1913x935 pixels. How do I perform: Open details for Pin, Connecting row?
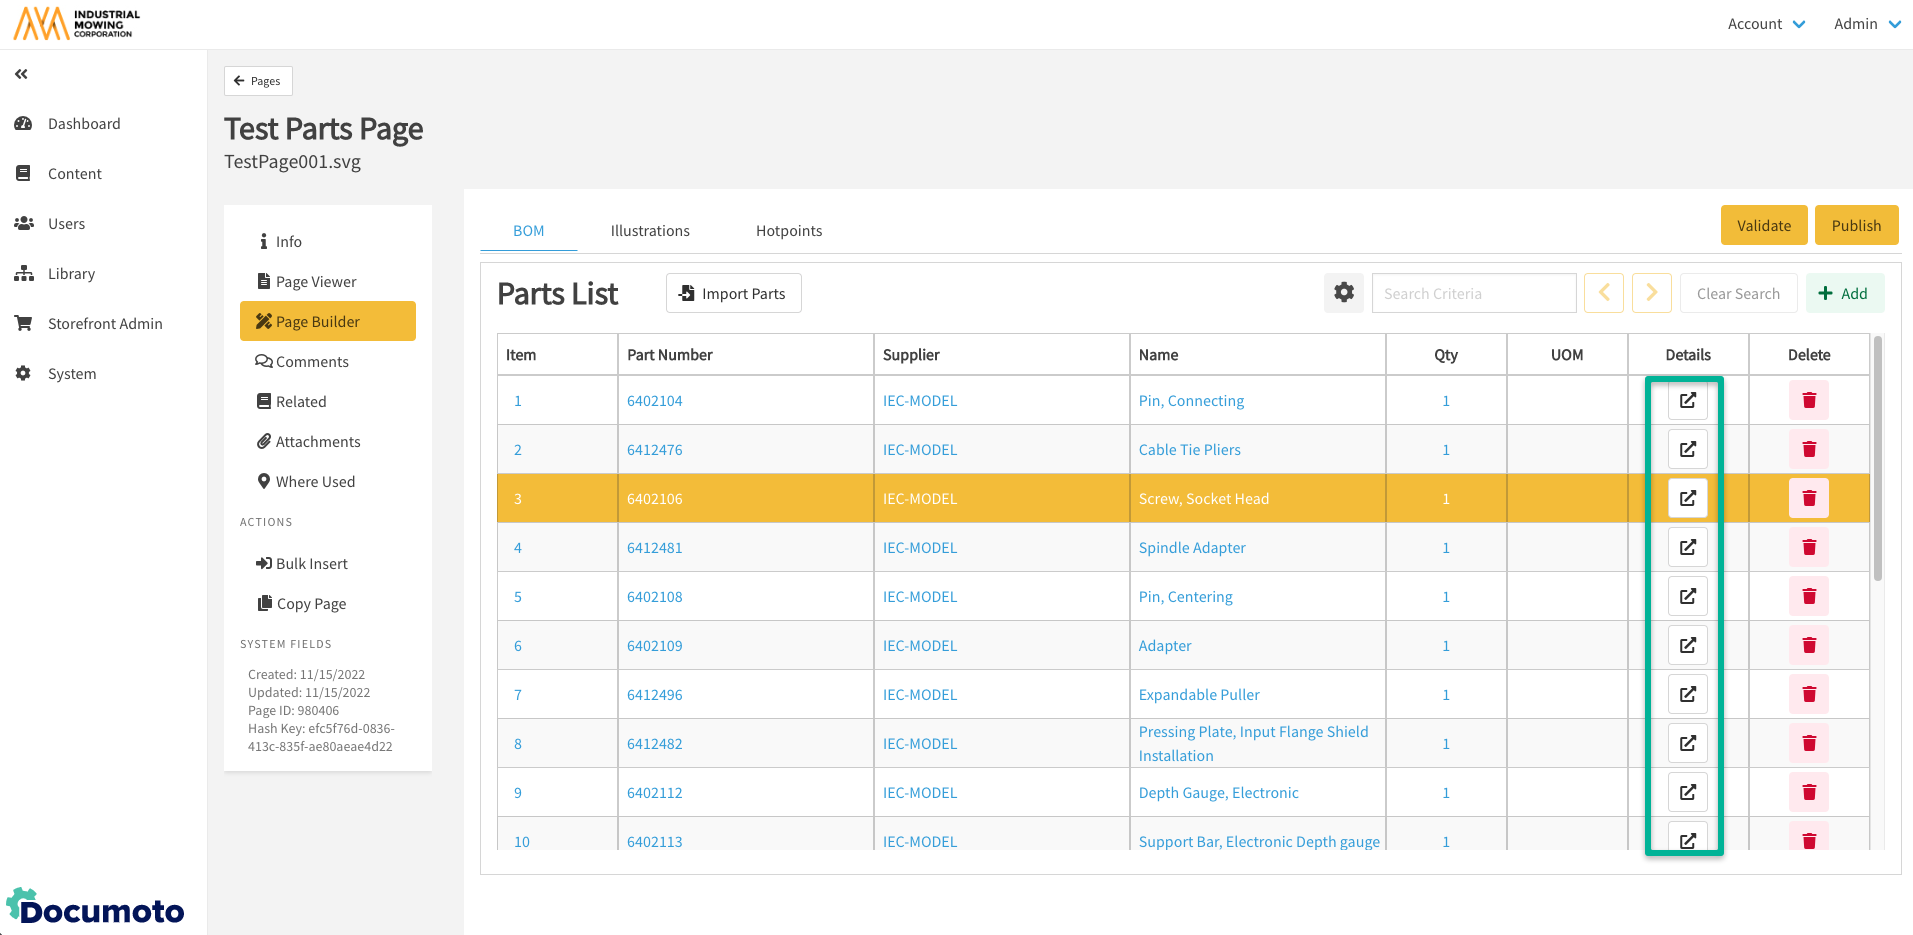pyautogui.click(x=1687, y=400)
